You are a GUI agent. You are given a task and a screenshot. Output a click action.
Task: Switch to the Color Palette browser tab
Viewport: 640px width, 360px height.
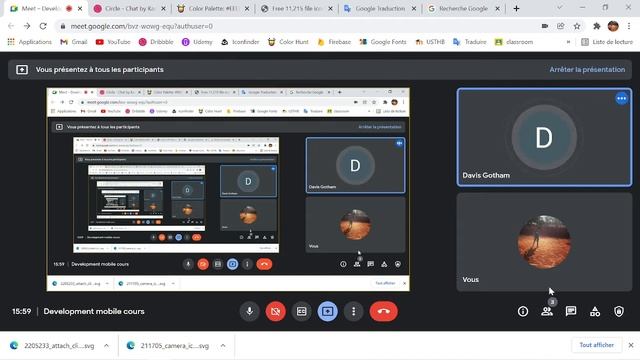[213, 9]
